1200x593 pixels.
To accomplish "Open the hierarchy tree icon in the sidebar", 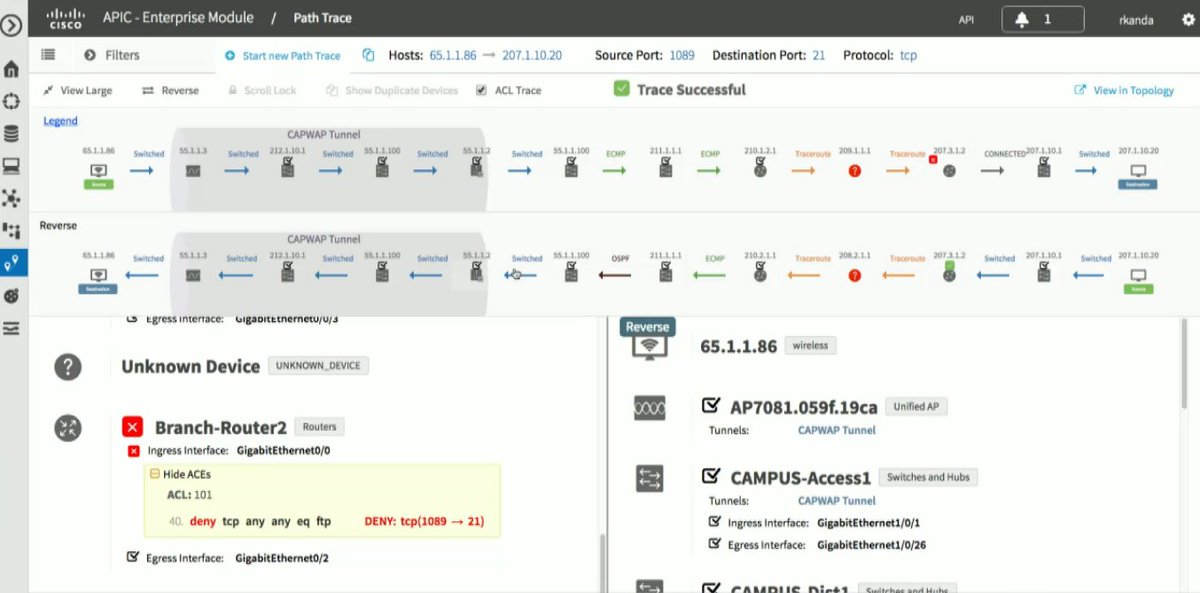I will [x=12, y=231].
